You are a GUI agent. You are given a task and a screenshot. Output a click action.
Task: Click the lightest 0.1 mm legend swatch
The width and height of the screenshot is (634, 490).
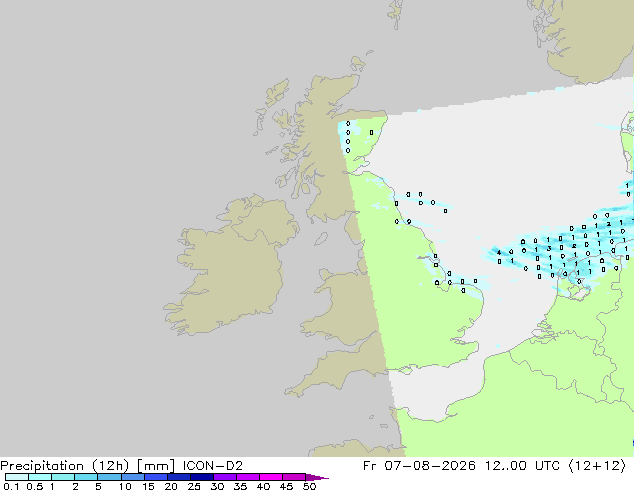point(17,477)
